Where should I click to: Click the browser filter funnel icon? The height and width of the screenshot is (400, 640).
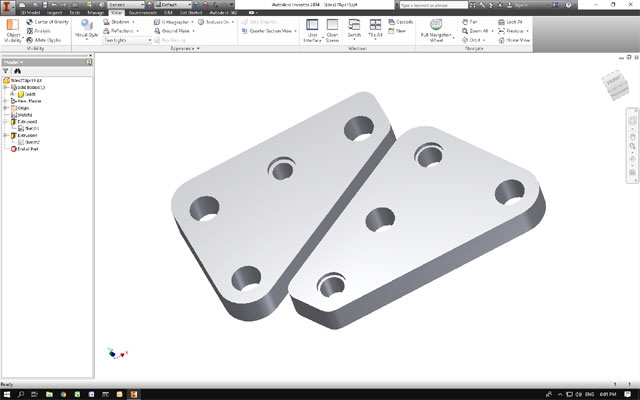point(6,71)
